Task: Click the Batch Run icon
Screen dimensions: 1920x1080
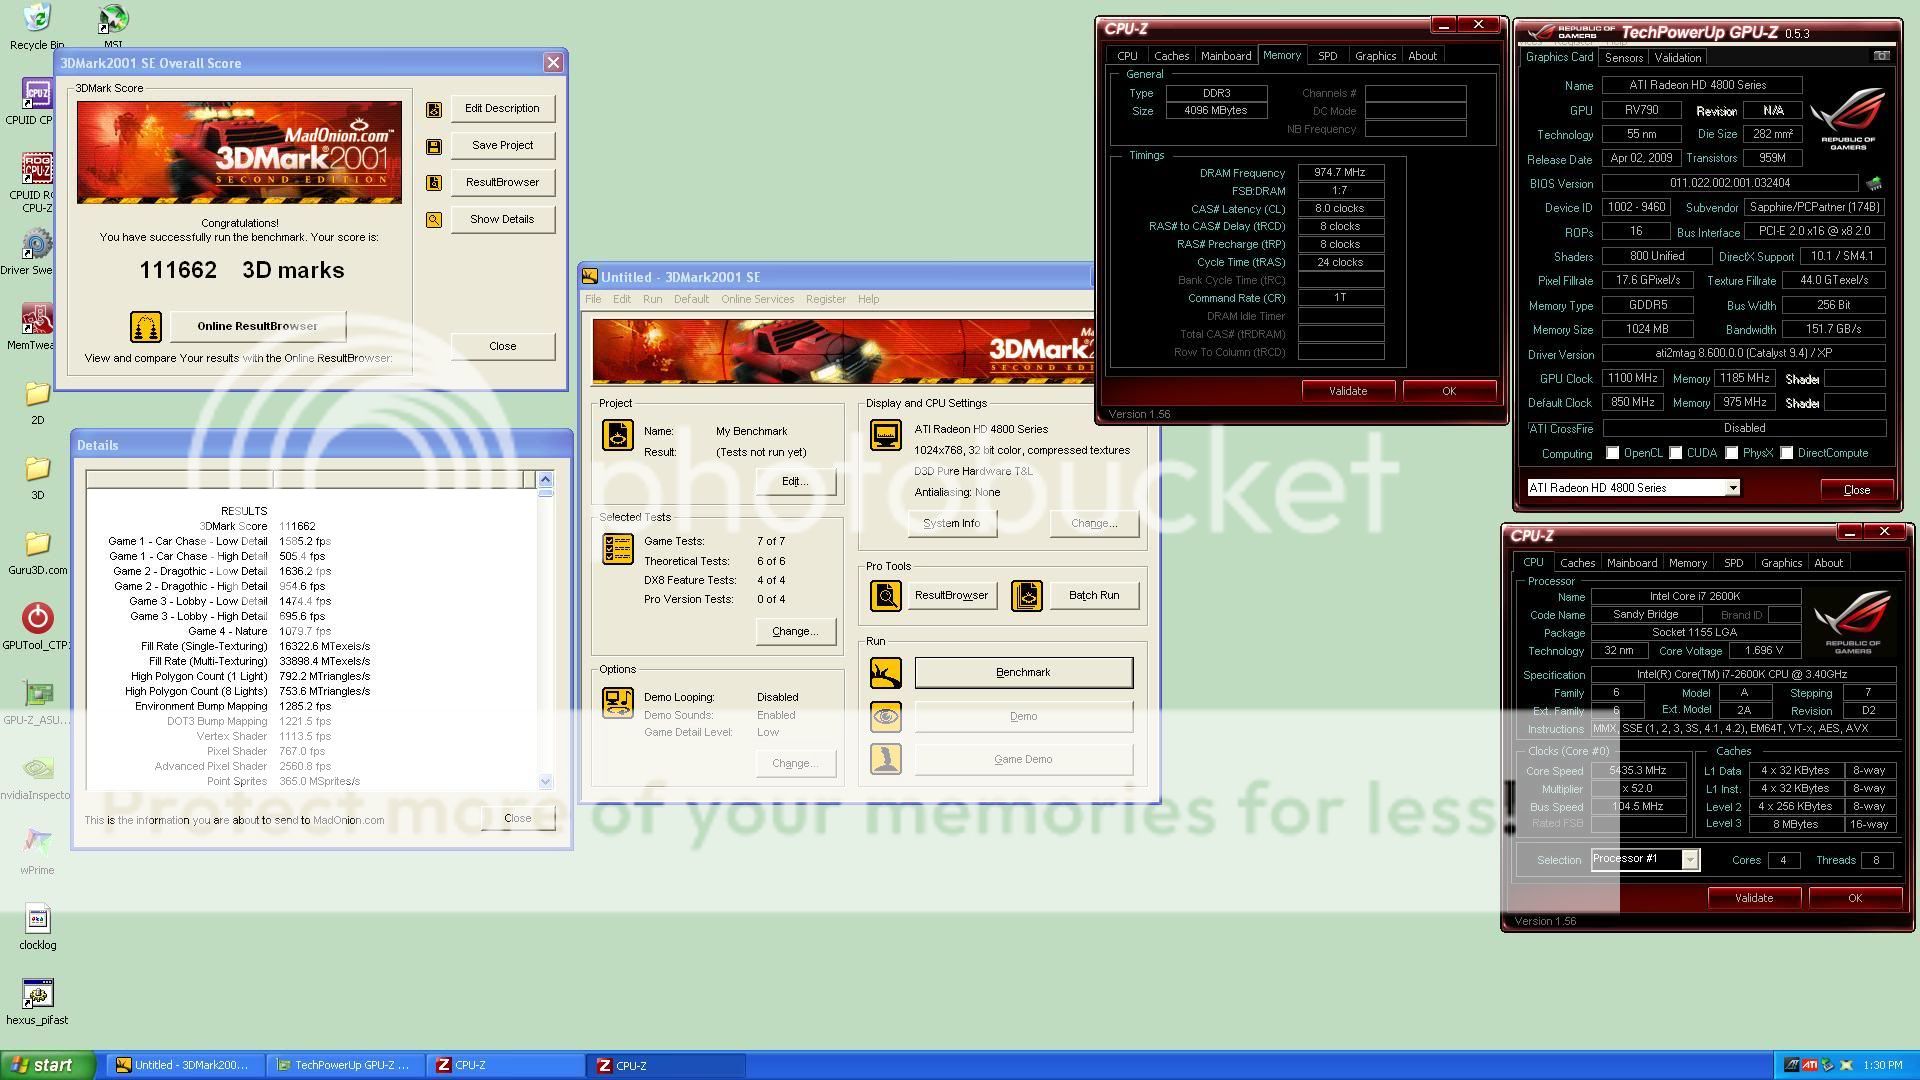Action: coord(1026,596)
